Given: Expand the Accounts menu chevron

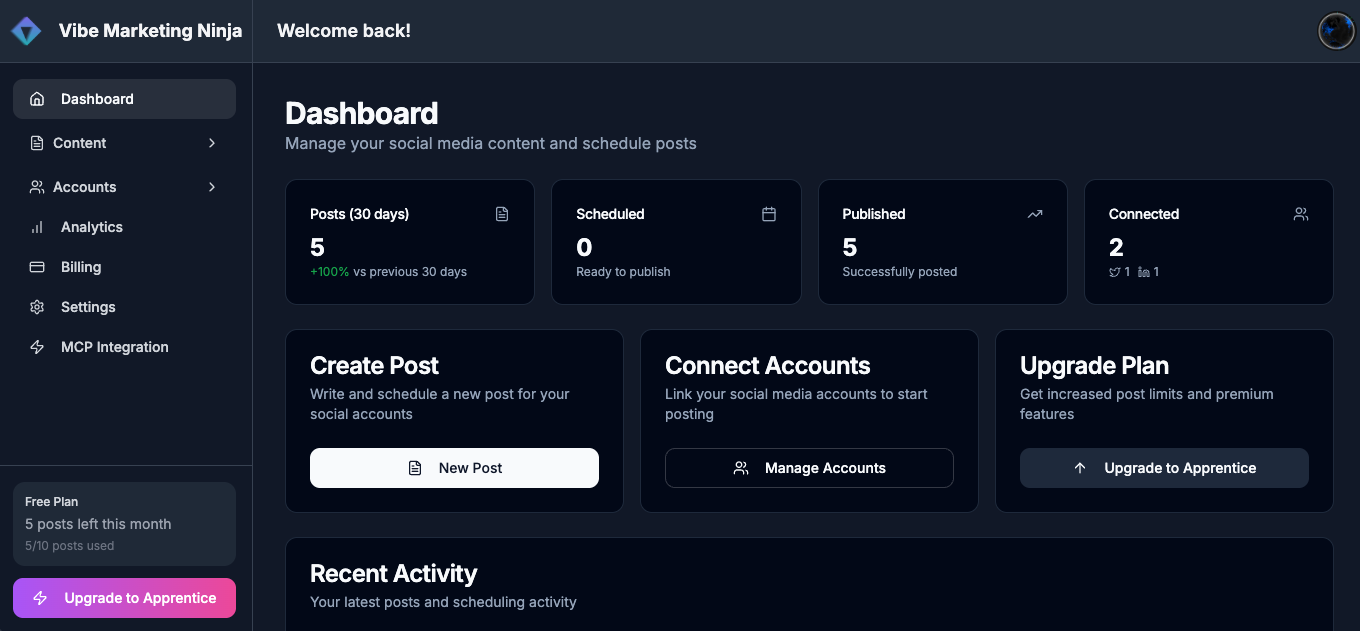Looking at the screenshot, I should click(212, 187).
